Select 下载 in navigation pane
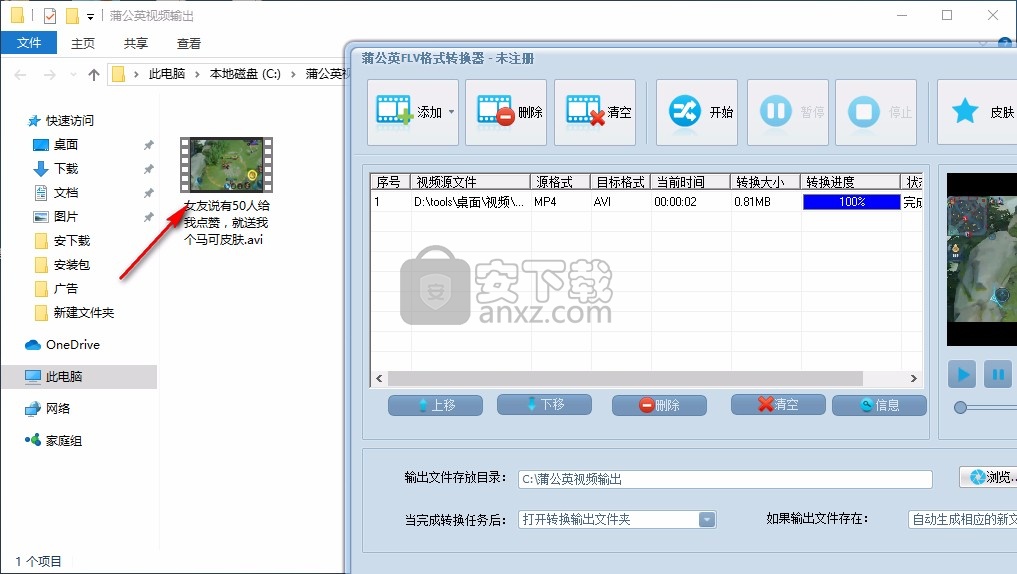 click(66, 169)
